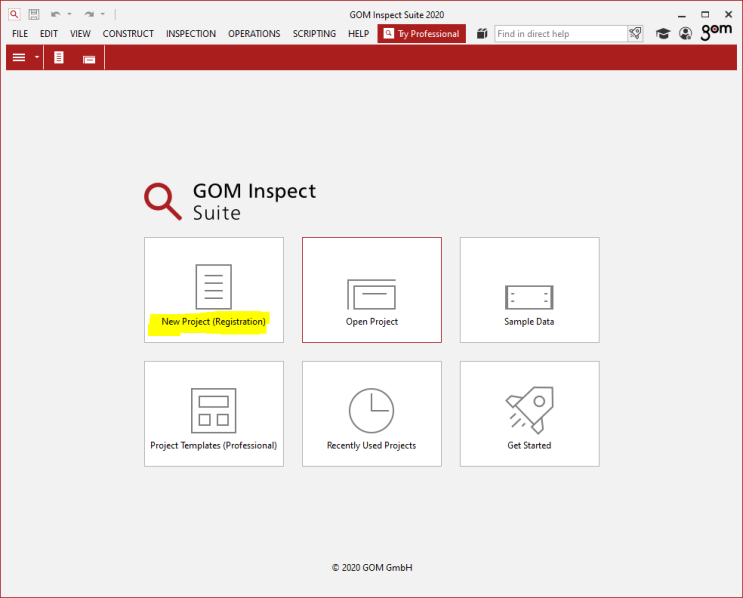Expand the redo history dropdown arrow
Screen dimensions: 743x598
[x=102, y=15]
